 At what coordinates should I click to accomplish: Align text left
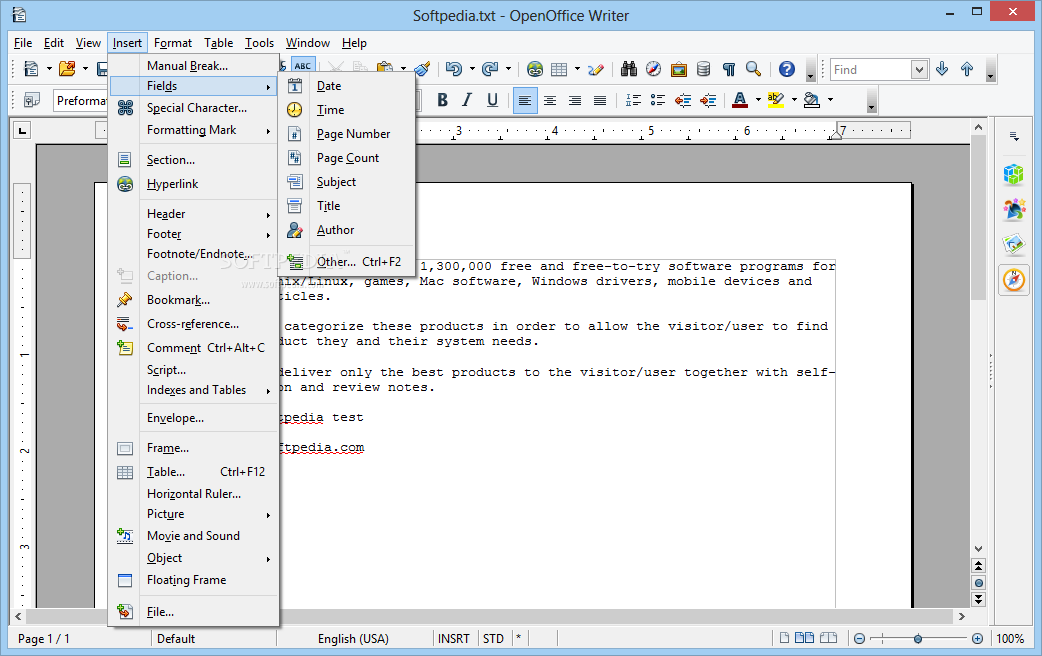(x=525, y=100)
